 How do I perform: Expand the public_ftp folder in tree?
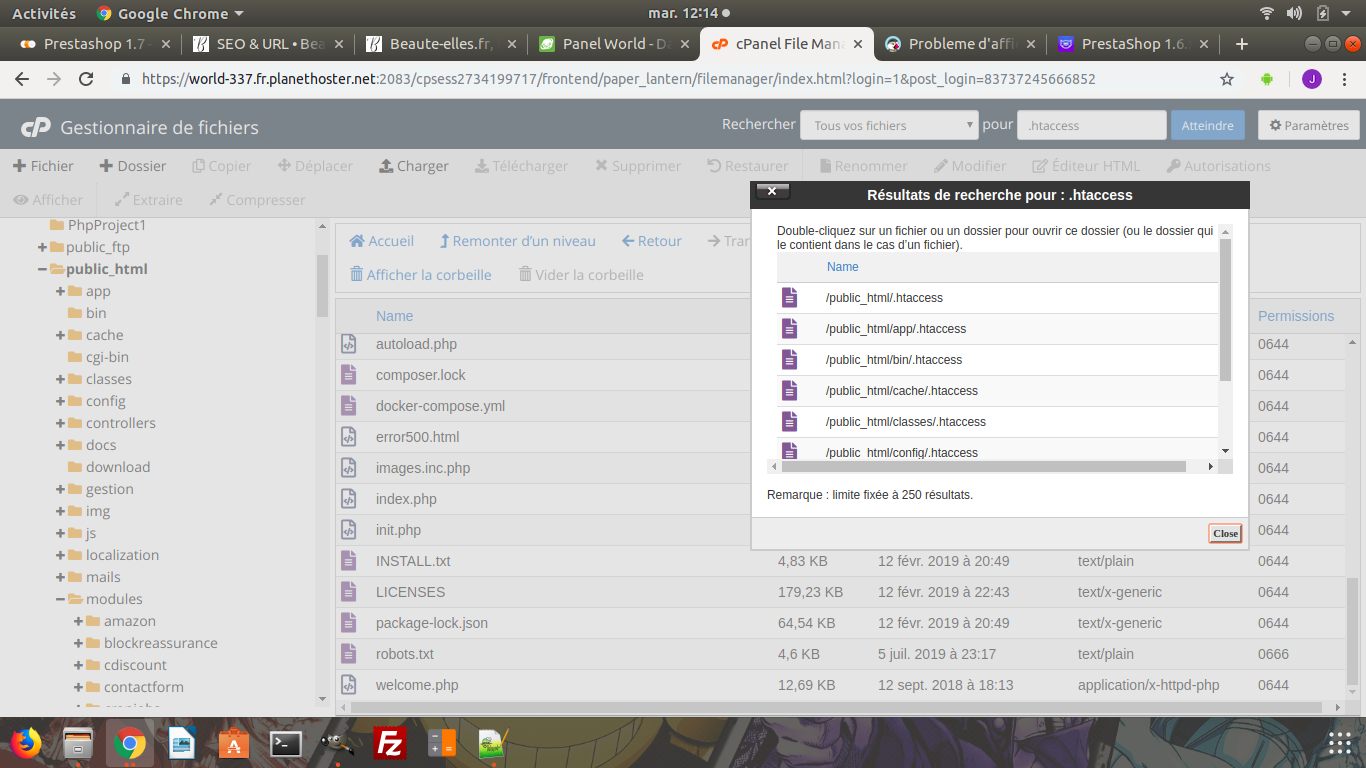coord(43,247)
